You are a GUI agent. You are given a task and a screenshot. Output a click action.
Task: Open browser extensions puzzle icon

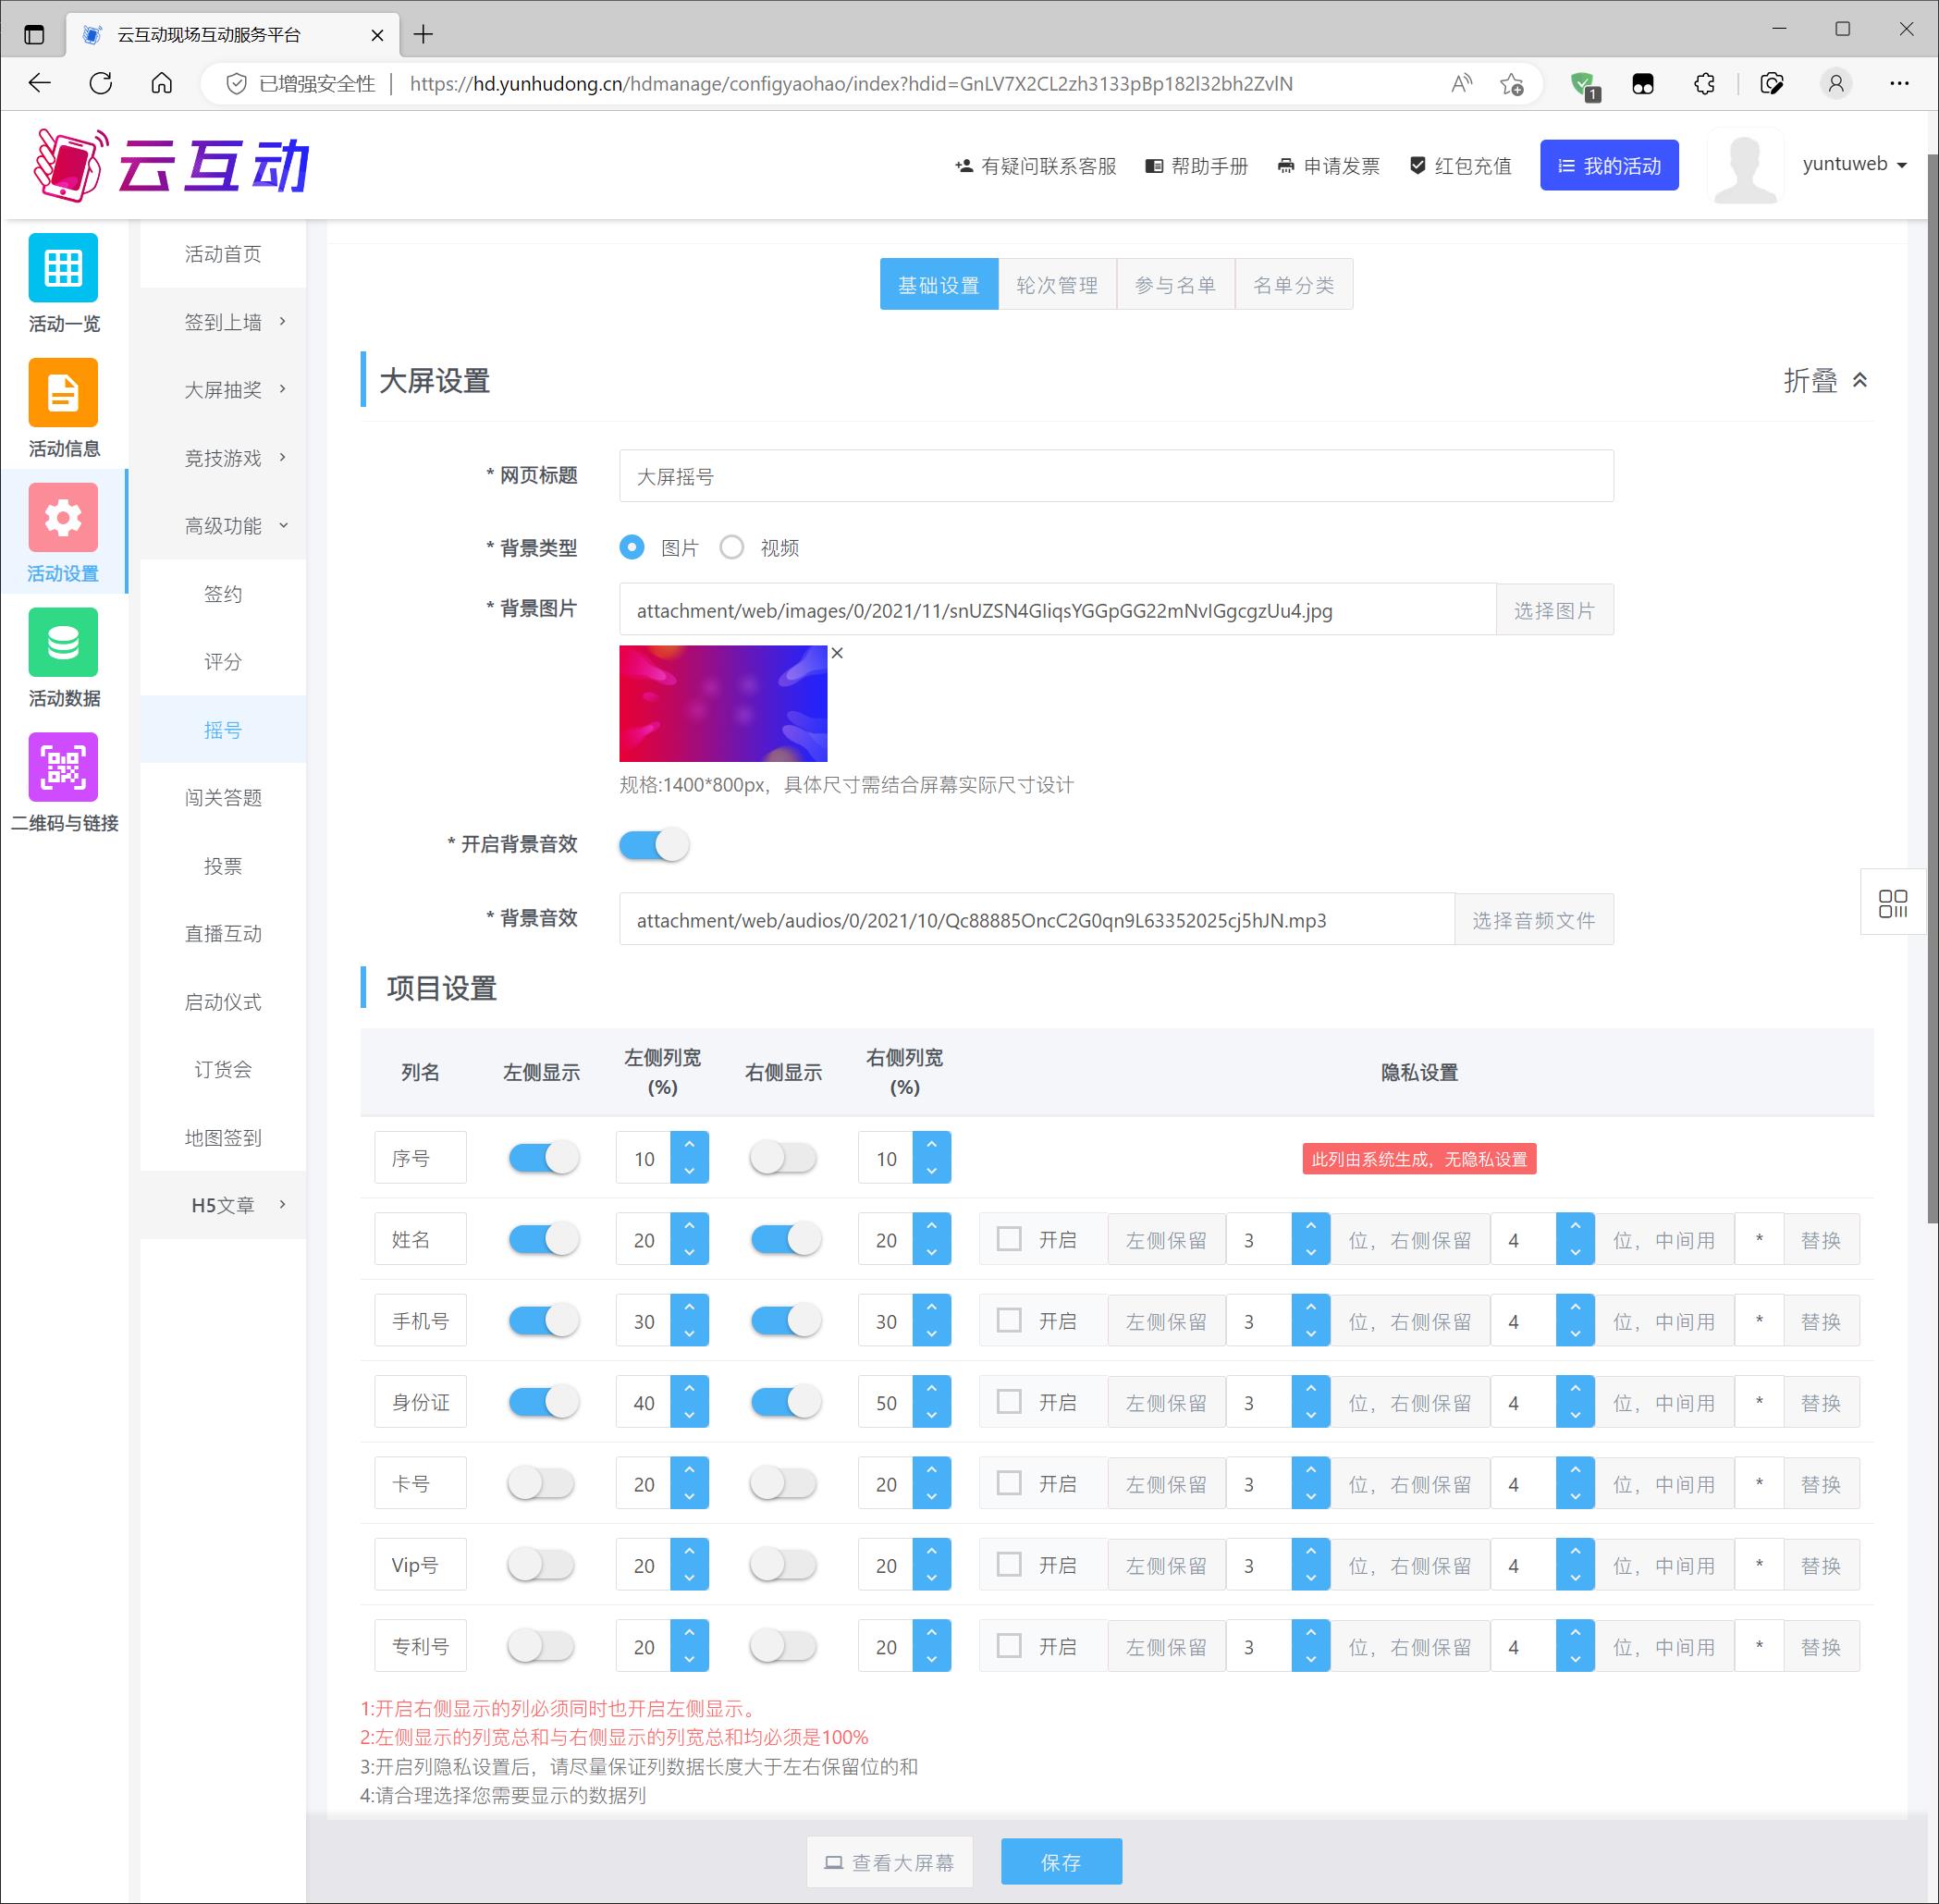click(x=1704, y=84)
